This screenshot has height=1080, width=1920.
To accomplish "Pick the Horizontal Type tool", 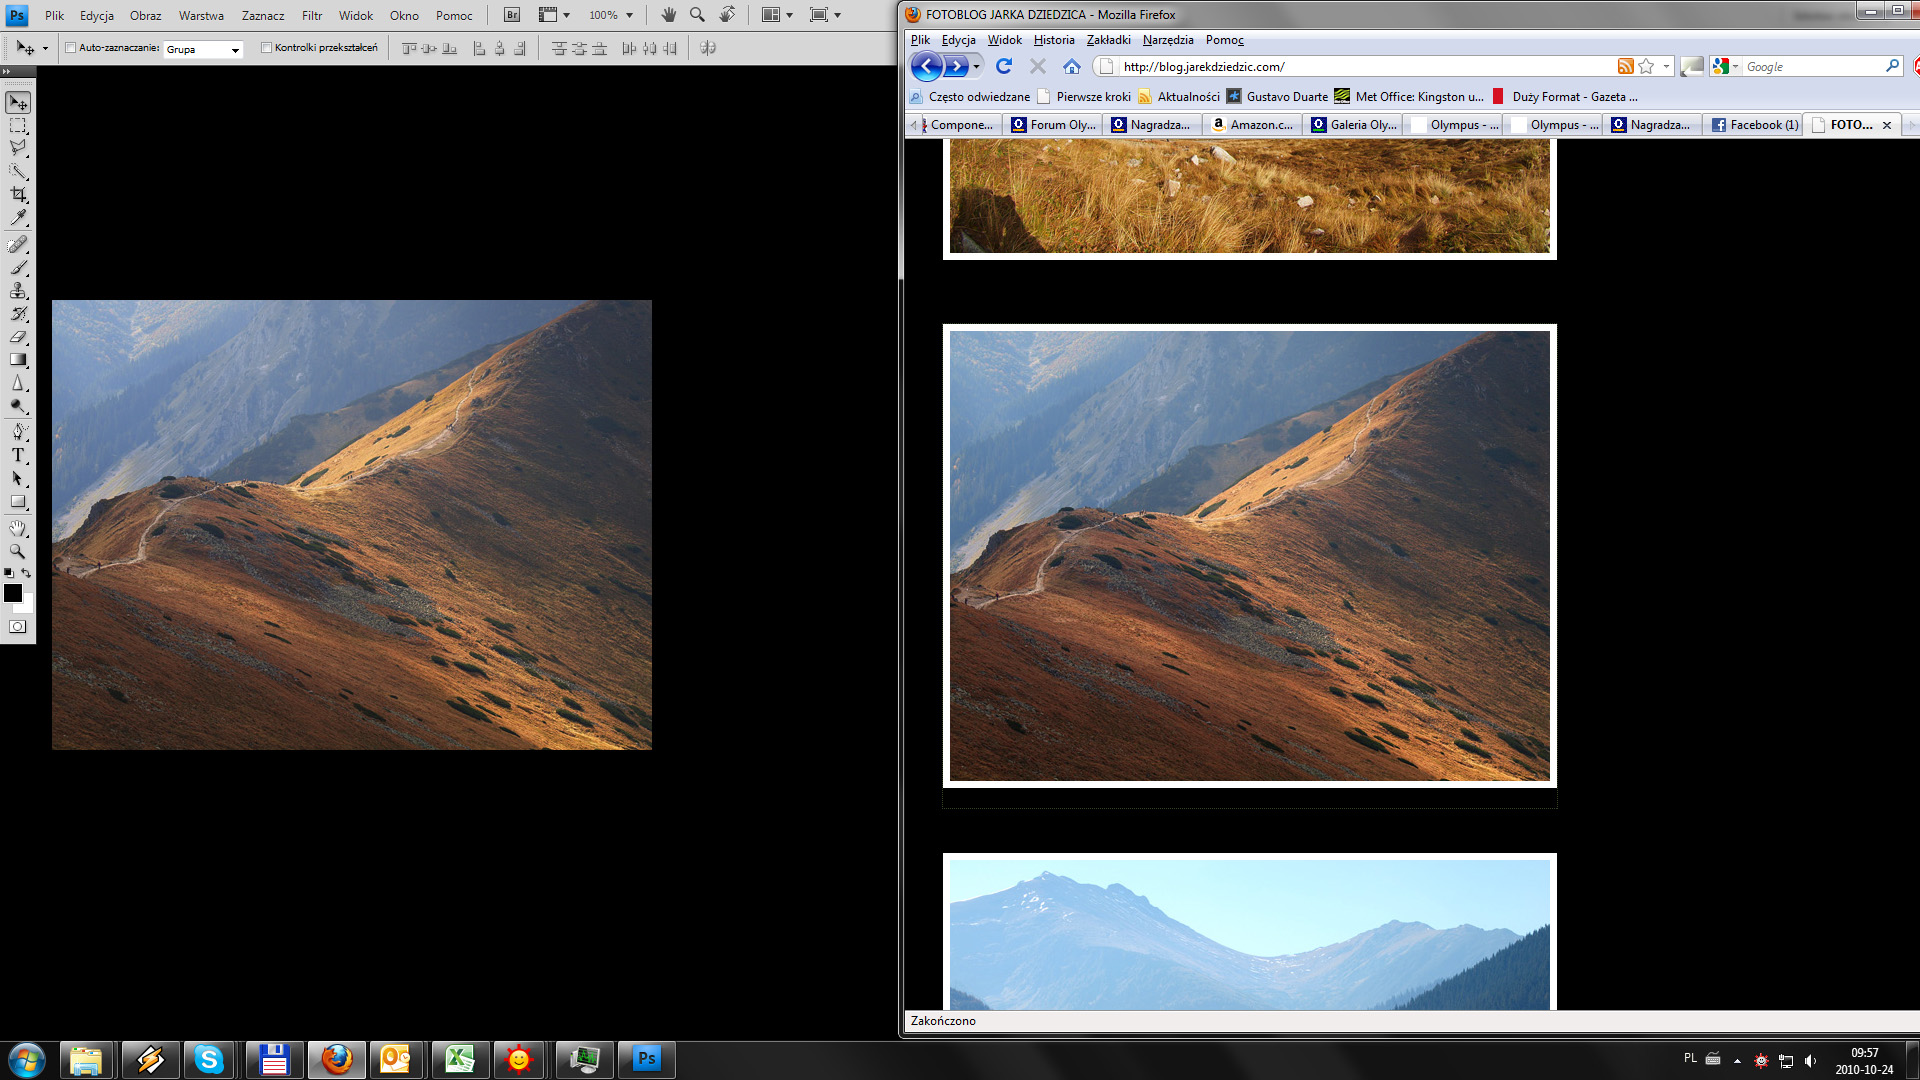I will 18,456.
